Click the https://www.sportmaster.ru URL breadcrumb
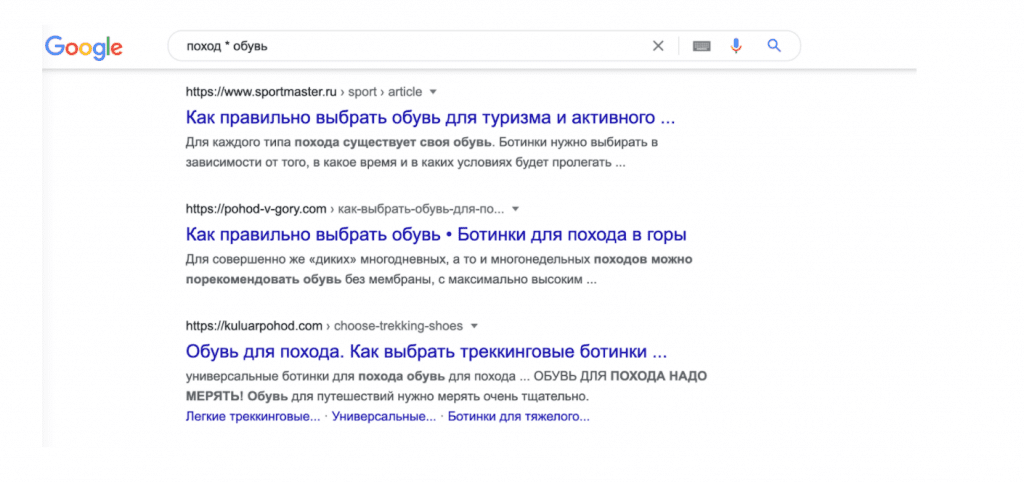1024x482 pixels. pos(260,92)
